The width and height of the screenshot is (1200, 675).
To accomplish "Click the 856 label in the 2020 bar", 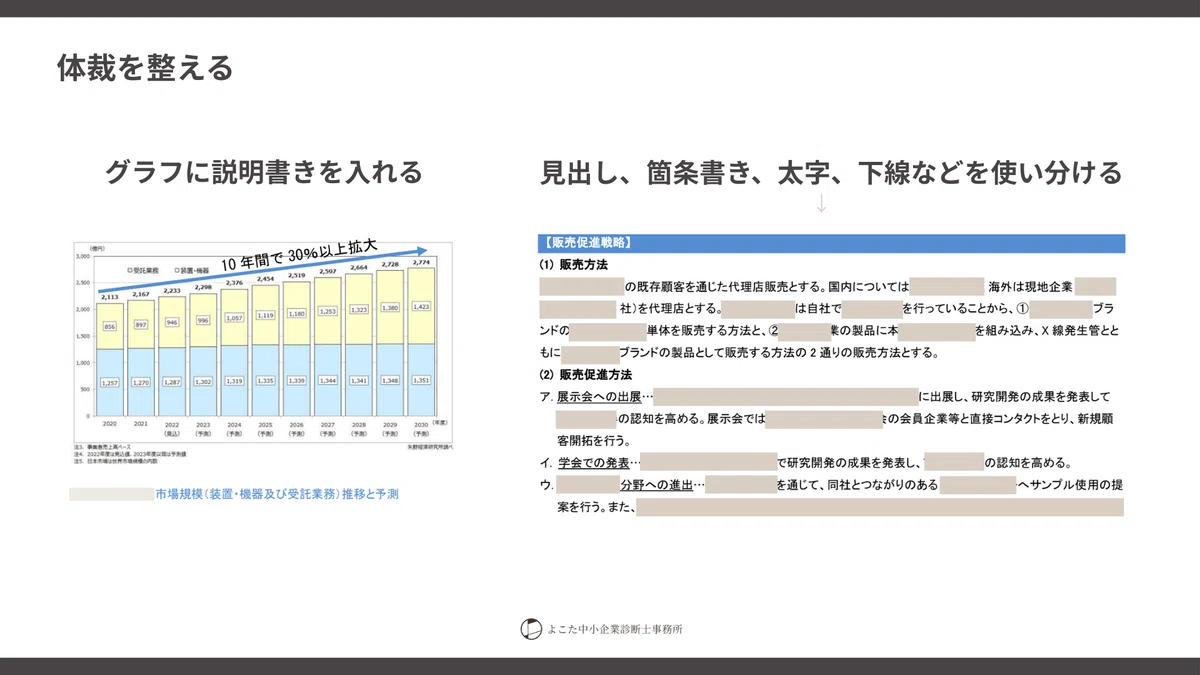I will (x=110, y=326).
